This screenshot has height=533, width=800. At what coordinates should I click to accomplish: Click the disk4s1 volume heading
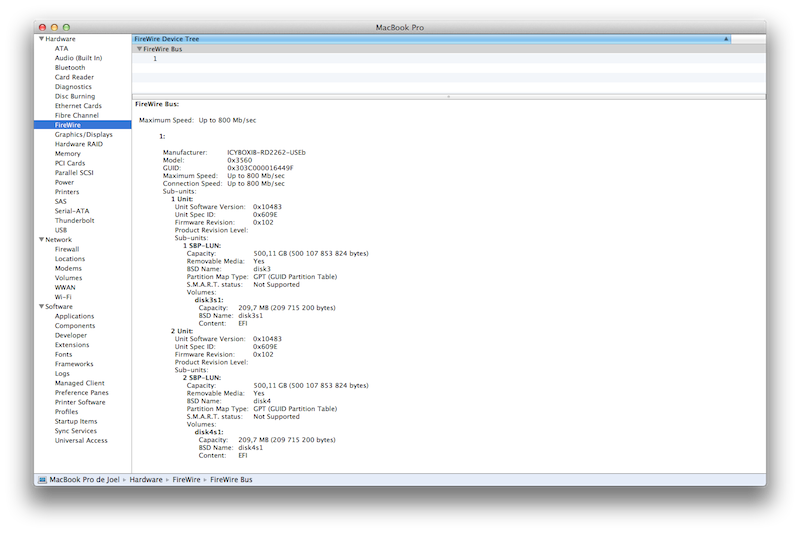click(x=209, y=432)
